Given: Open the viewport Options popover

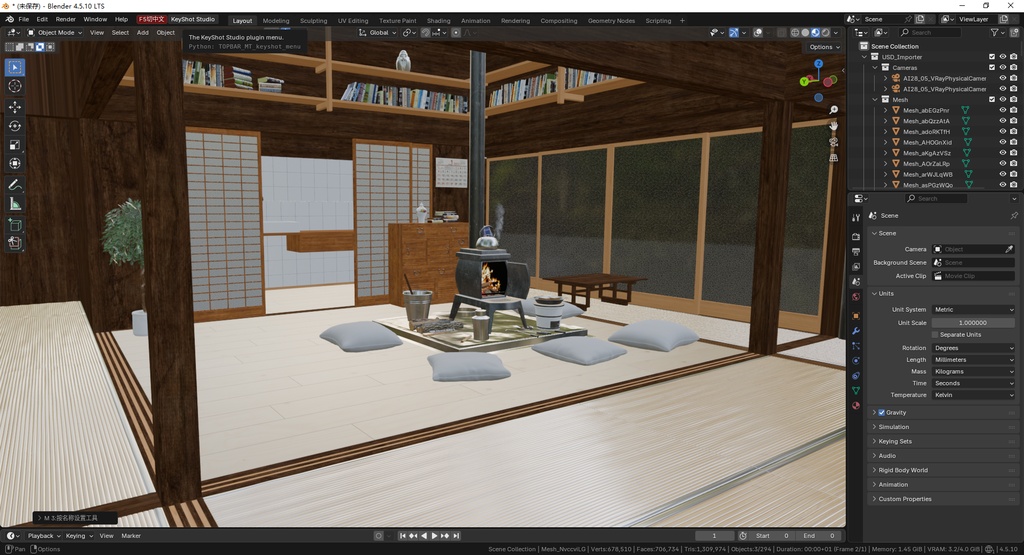Looking at the screenshot, I should (x=824, y=47).
